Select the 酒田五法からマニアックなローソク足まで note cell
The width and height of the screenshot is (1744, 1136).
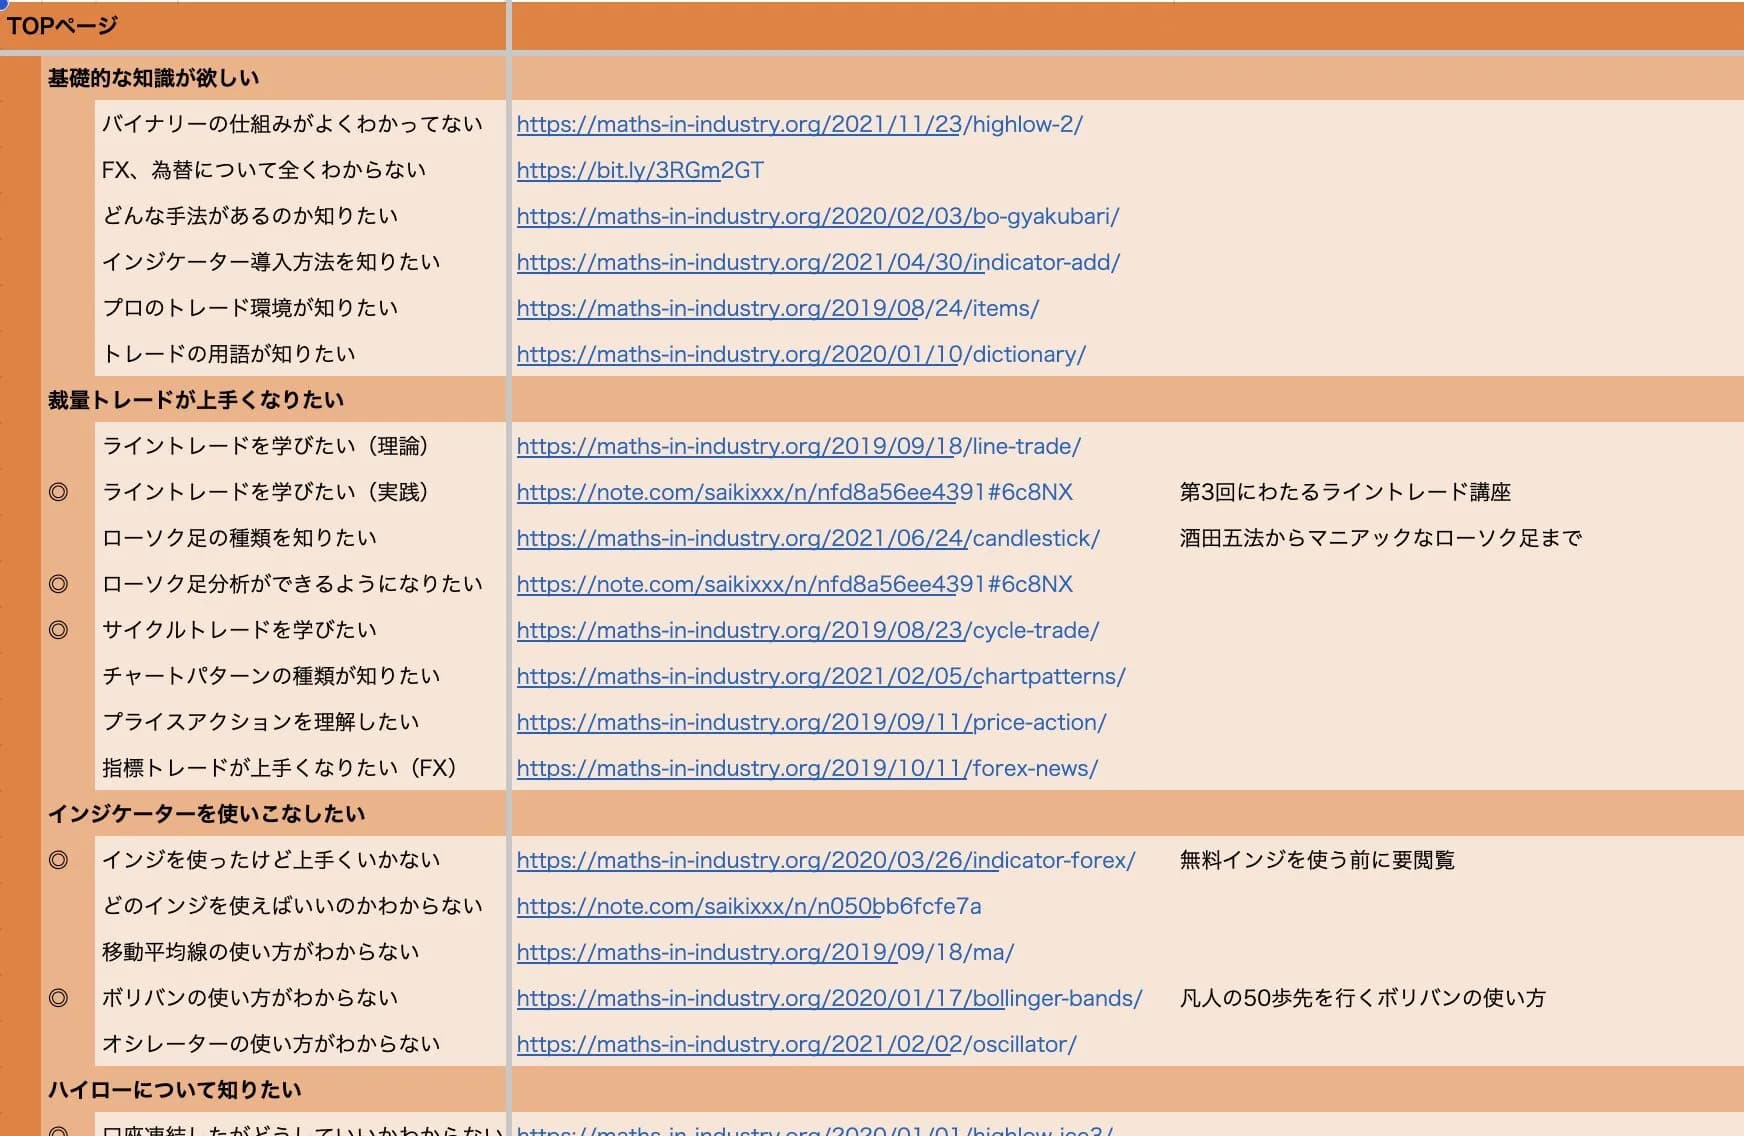pyautogui.click(x=1379, y=539)
